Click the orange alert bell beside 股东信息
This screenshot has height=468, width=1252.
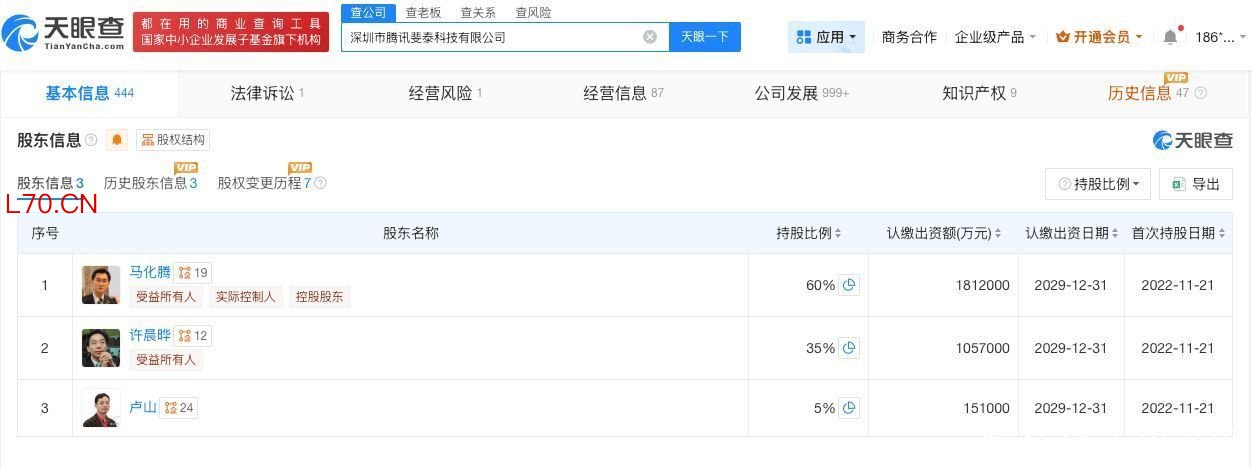(x=118, y=140)
